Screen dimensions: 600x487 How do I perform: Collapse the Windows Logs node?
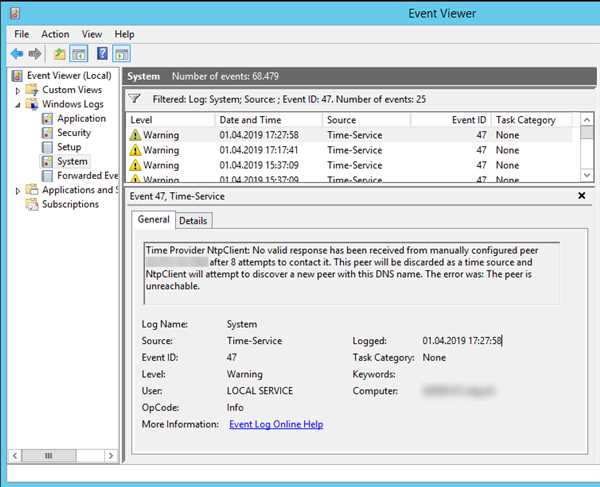18,105
